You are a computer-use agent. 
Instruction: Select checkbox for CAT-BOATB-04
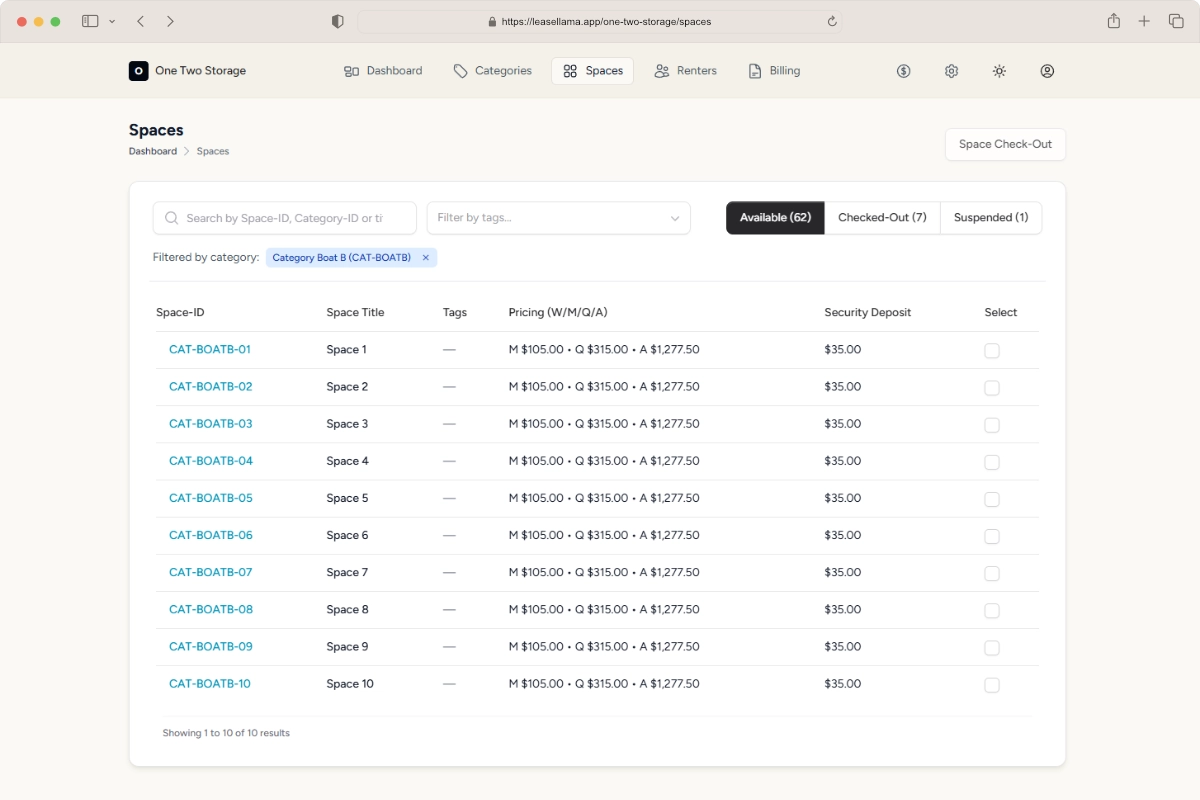point(992,462)
